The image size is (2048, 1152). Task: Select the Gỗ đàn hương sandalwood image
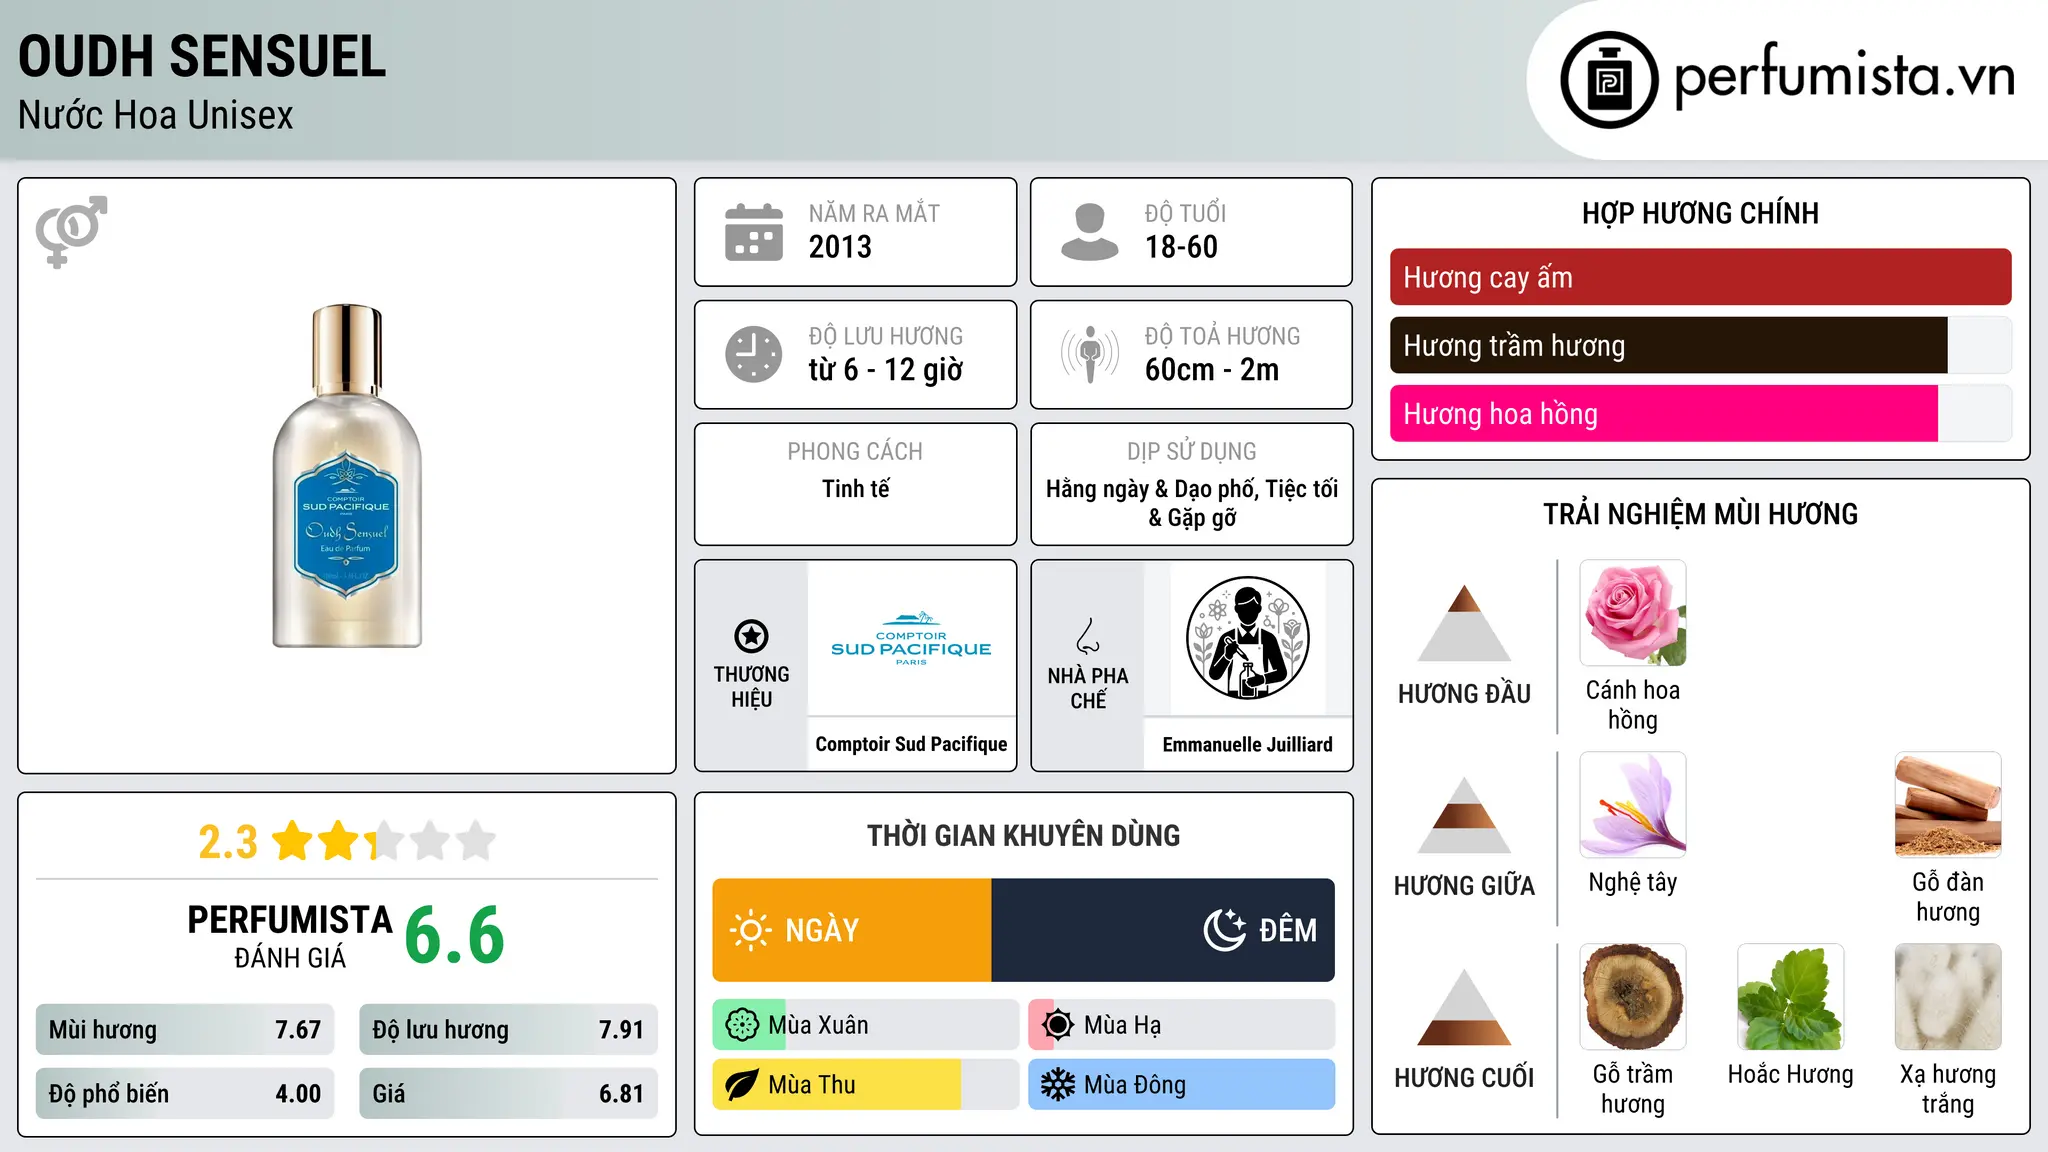point(1948,805)
